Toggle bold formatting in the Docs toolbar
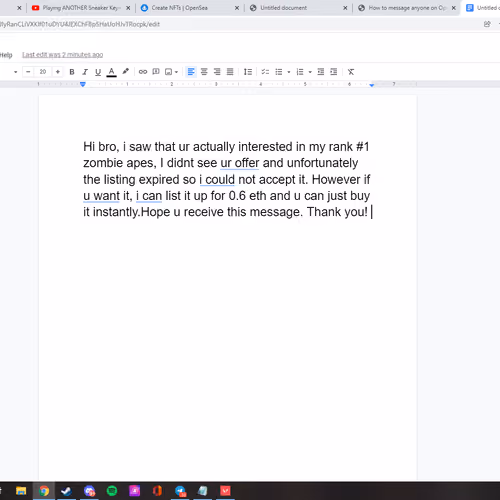500x500 pixels. [72, 72]
